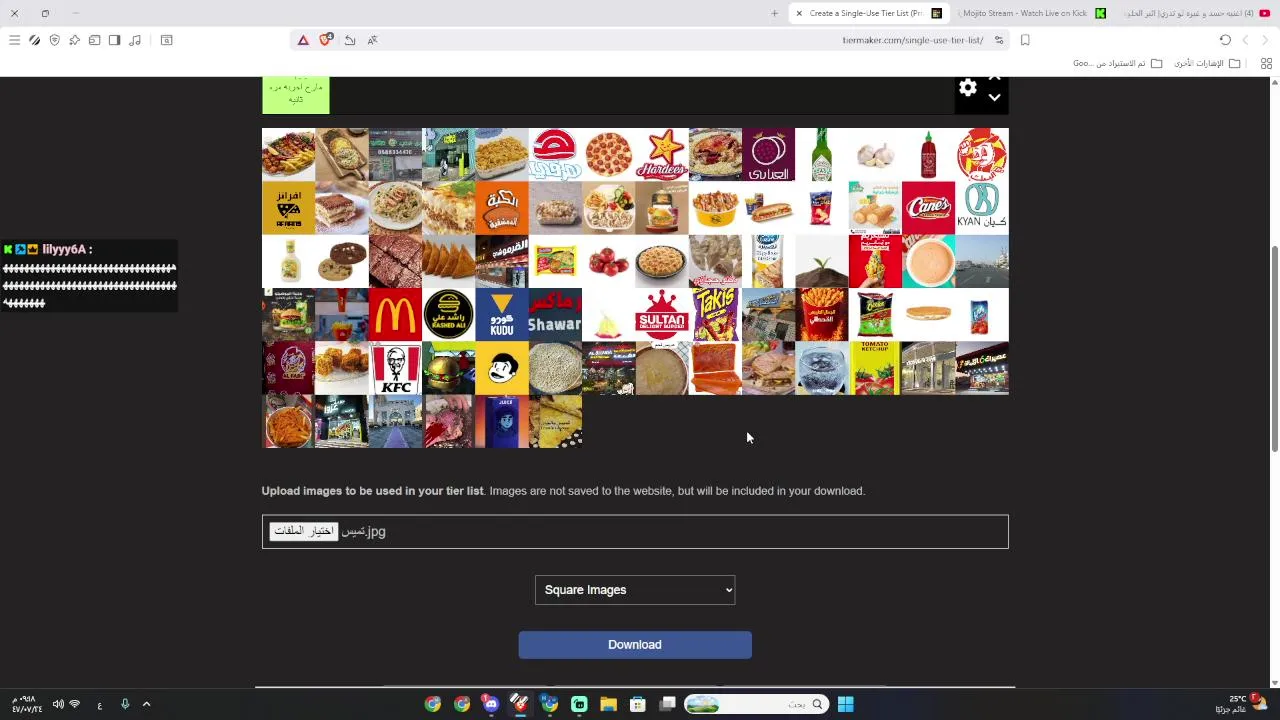Select the Tomato Ketchup chips image

875,368
